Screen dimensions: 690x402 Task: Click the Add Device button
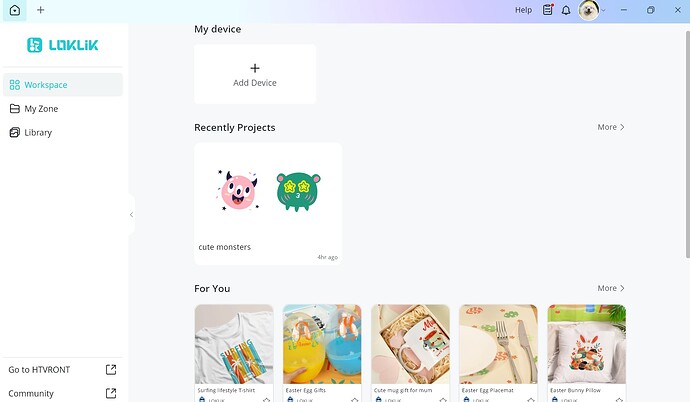coord(255,74)
